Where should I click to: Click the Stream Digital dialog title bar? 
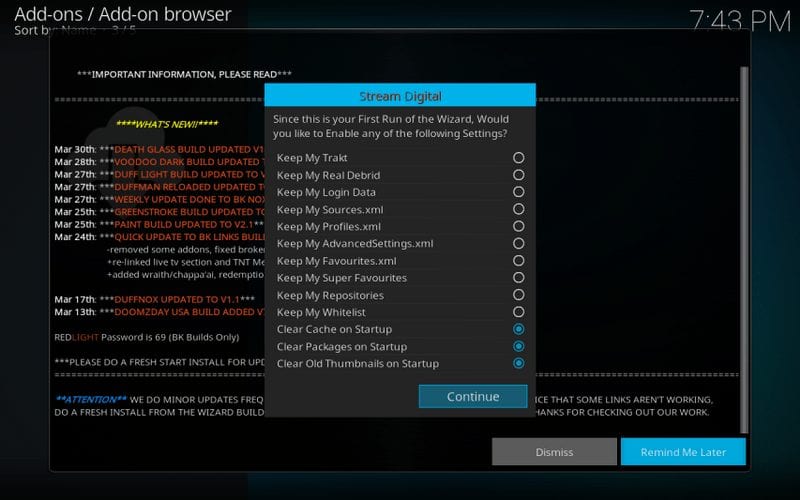point(400,96)
